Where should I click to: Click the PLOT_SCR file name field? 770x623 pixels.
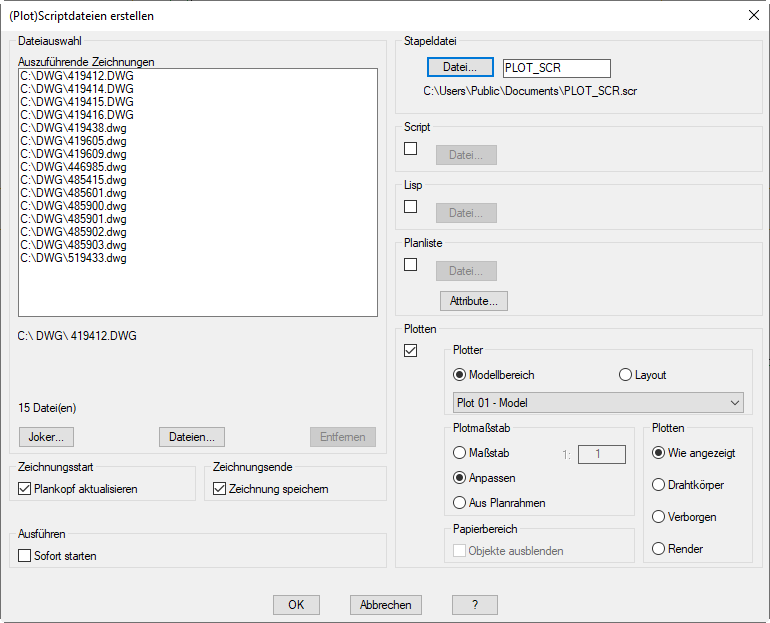click(556, 68)
